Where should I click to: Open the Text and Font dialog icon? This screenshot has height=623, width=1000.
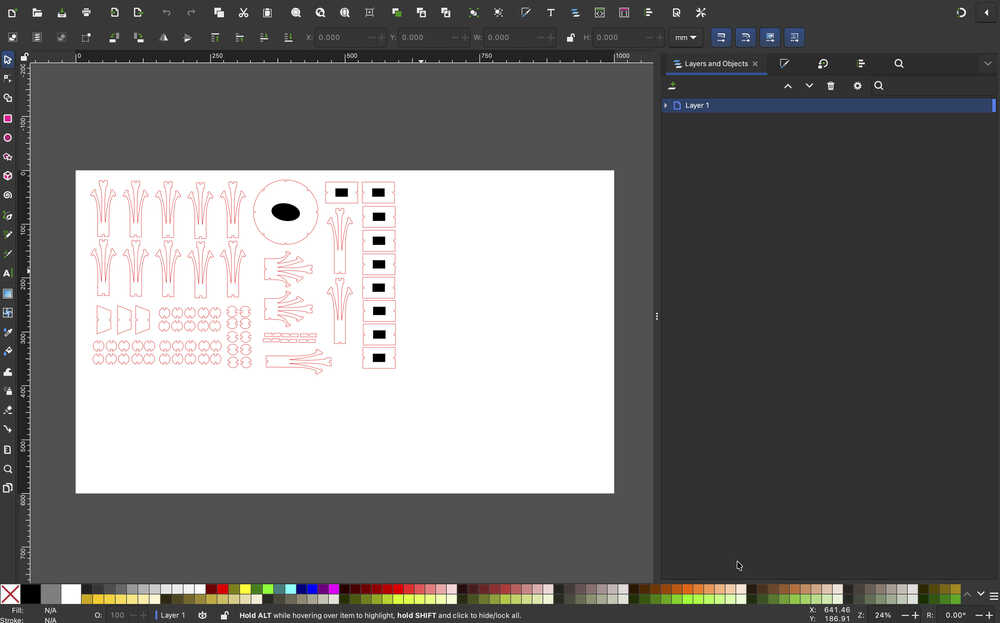point(550,13)
